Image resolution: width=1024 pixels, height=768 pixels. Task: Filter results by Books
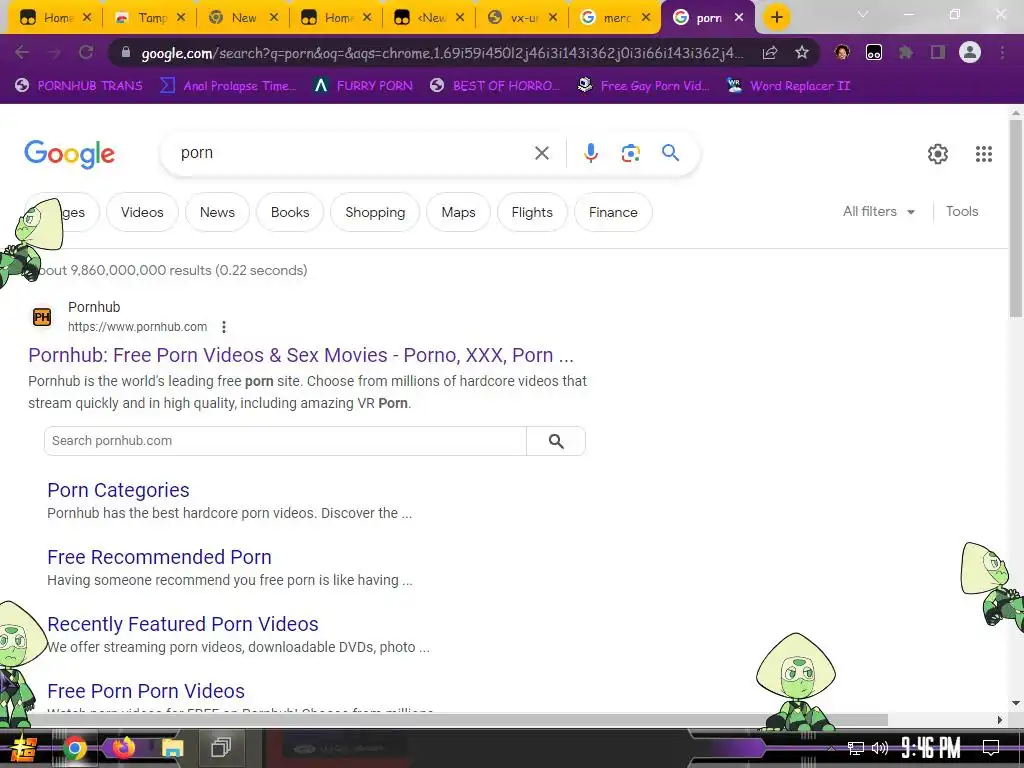click(x=290, y=212)
